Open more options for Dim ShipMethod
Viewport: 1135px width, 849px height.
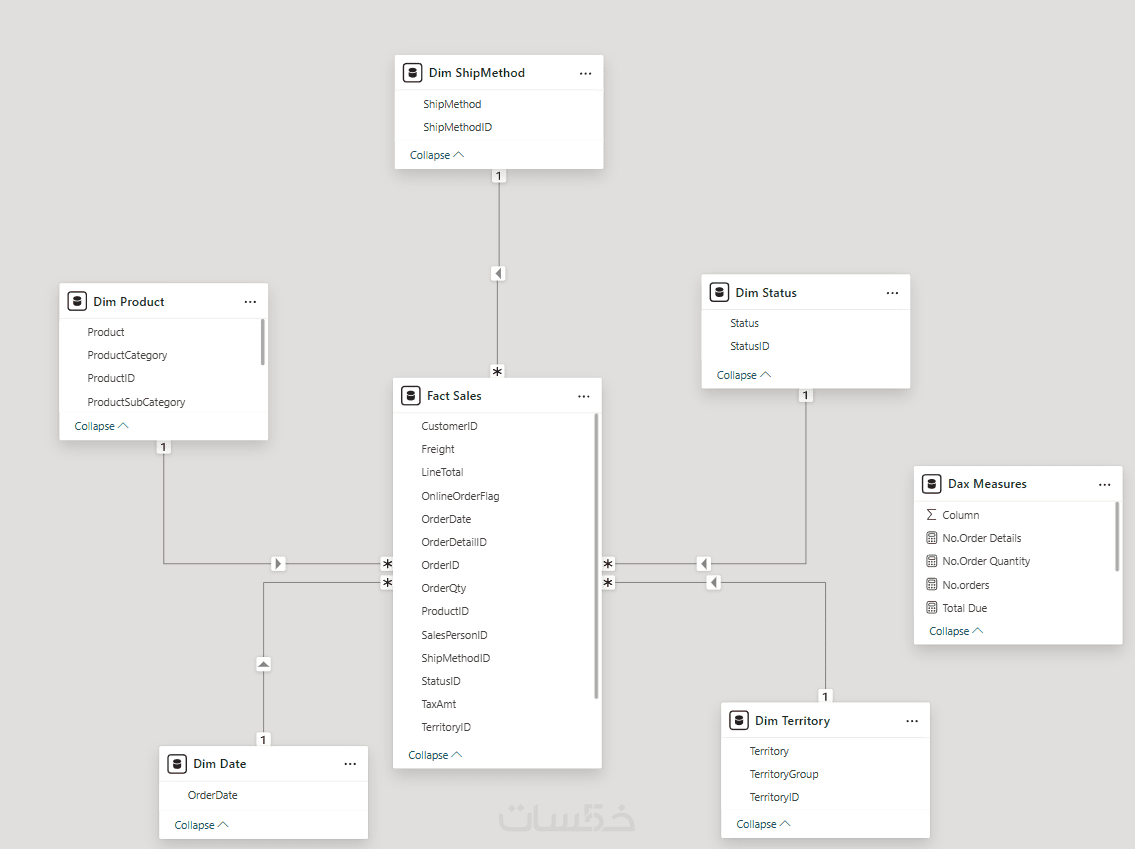point(585,73)
